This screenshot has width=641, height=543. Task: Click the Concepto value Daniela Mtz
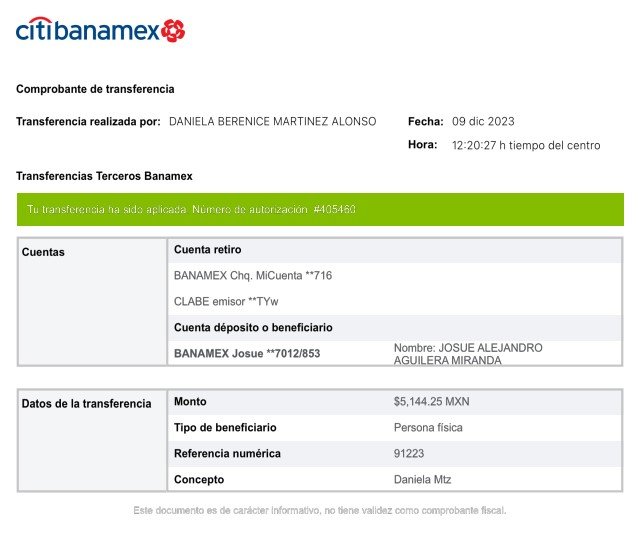click(422, 480)
